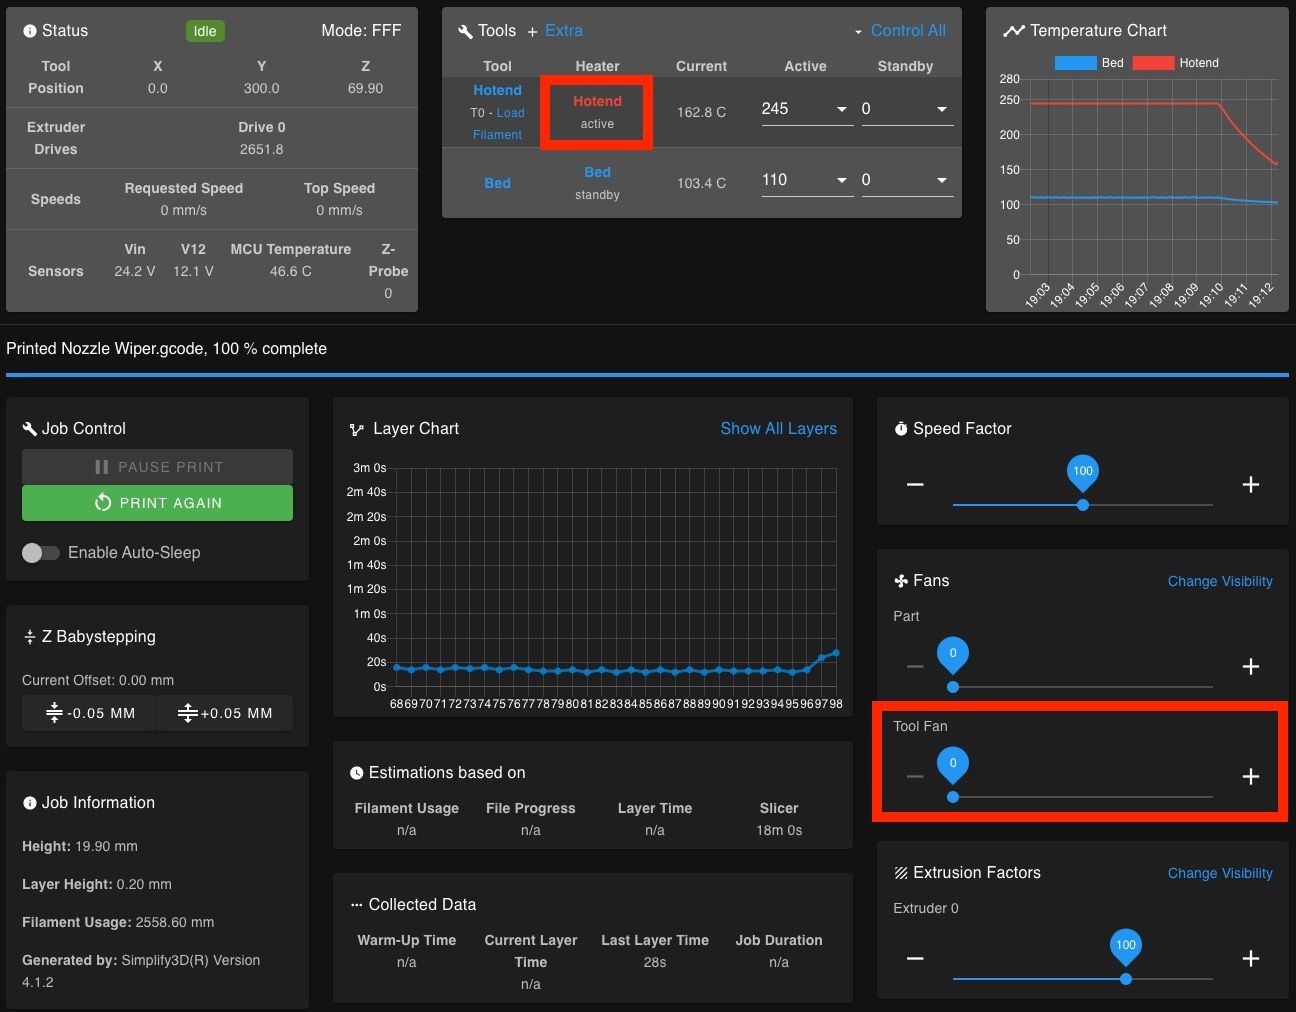Decrease Extruder 0 factor minus icon
Screen dimensions: 1296x1012
coord(915,959)
